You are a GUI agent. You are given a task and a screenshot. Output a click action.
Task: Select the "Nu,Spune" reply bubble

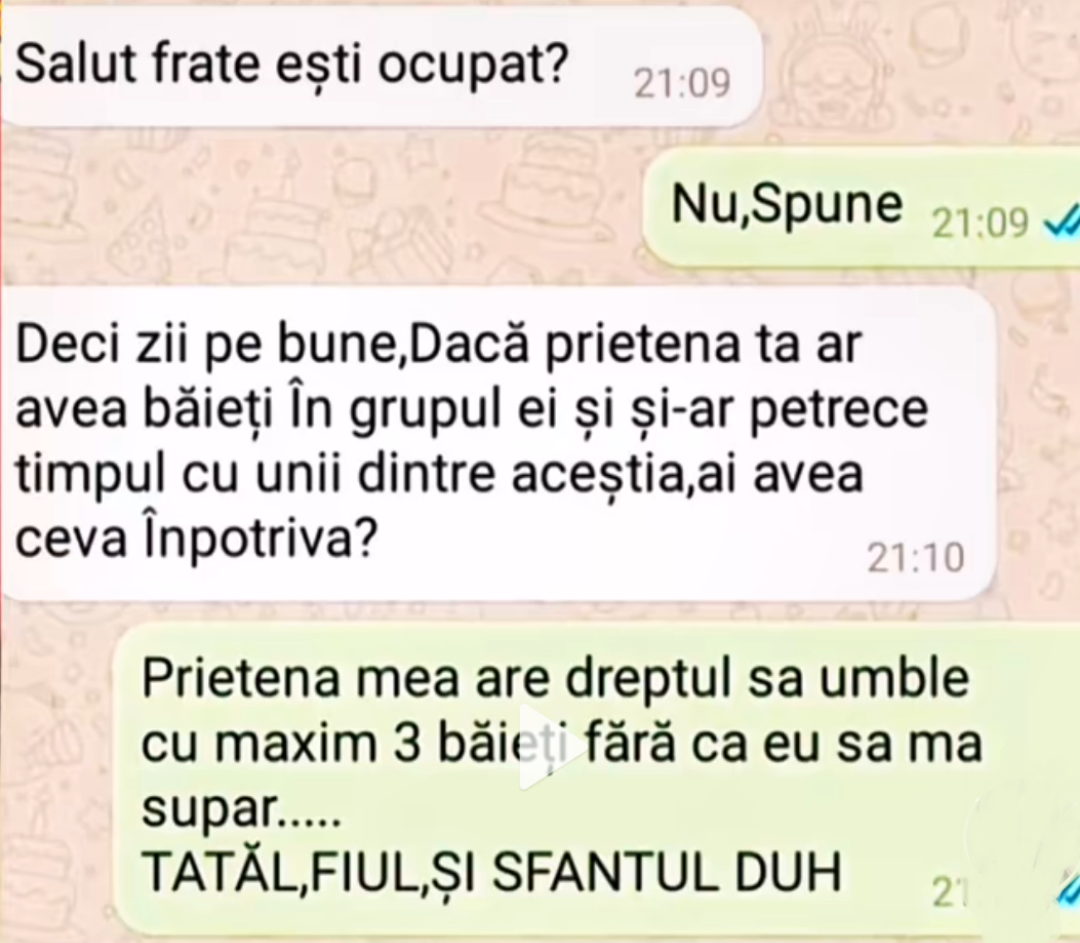862,207
